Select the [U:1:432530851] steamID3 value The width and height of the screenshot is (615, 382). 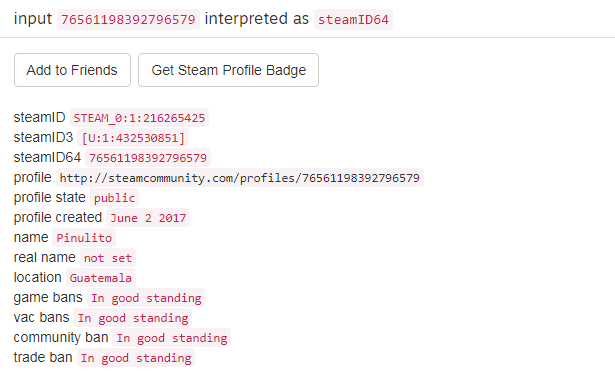133,138
